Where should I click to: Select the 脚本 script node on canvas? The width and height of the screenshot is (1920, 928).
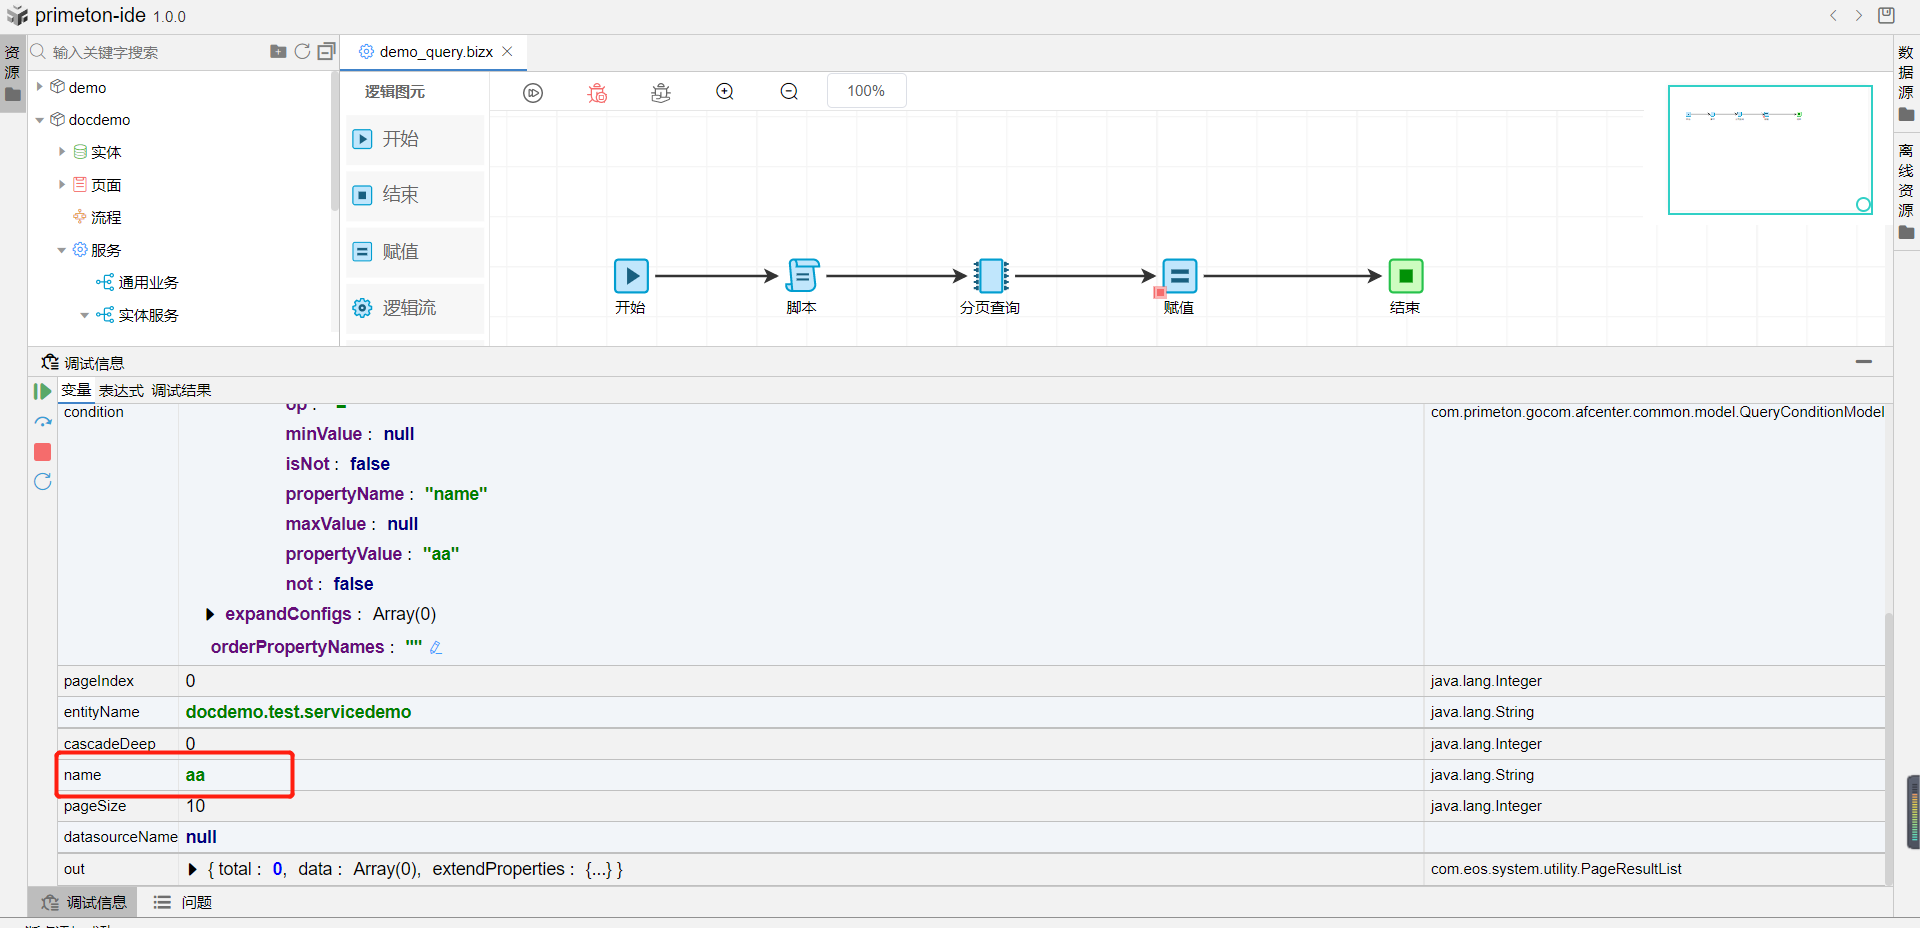(802, 276)
